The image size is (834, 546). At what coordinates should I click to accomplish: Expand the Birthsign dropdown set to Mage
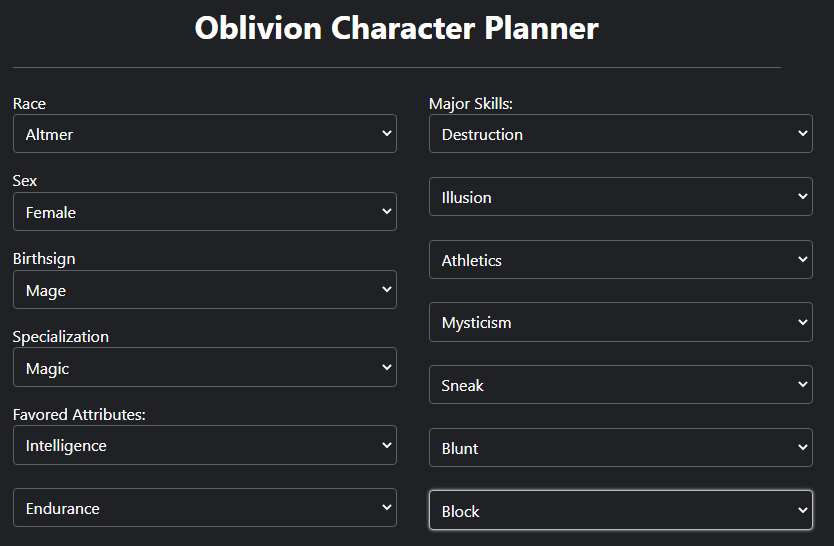tap(205, 290)
